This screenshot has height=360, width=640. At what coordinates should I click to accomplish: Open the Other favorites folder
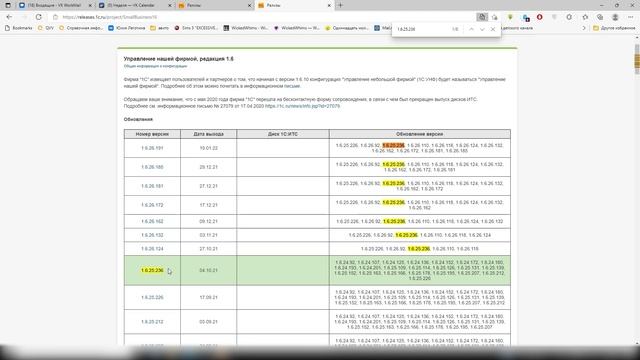pyautogui.click(x=614, y=28)
